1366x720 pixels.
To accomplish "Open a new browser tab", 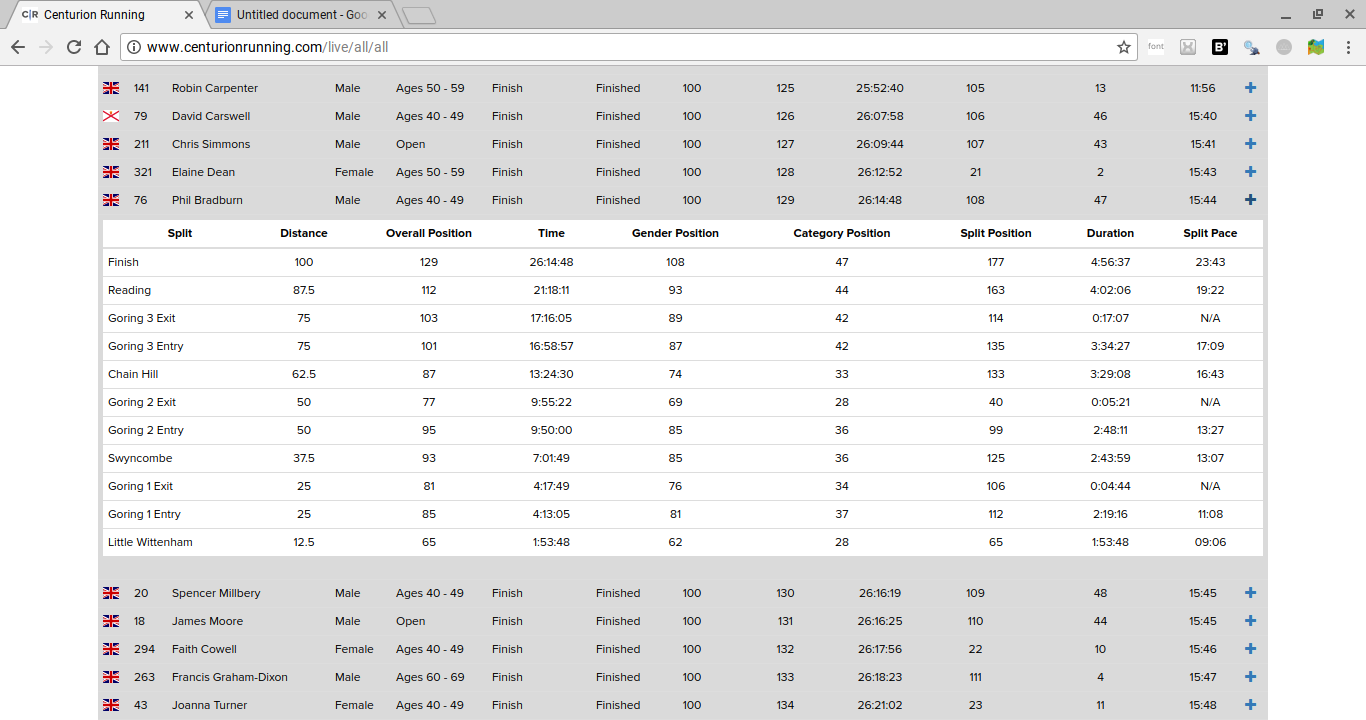I will point(418,15).
